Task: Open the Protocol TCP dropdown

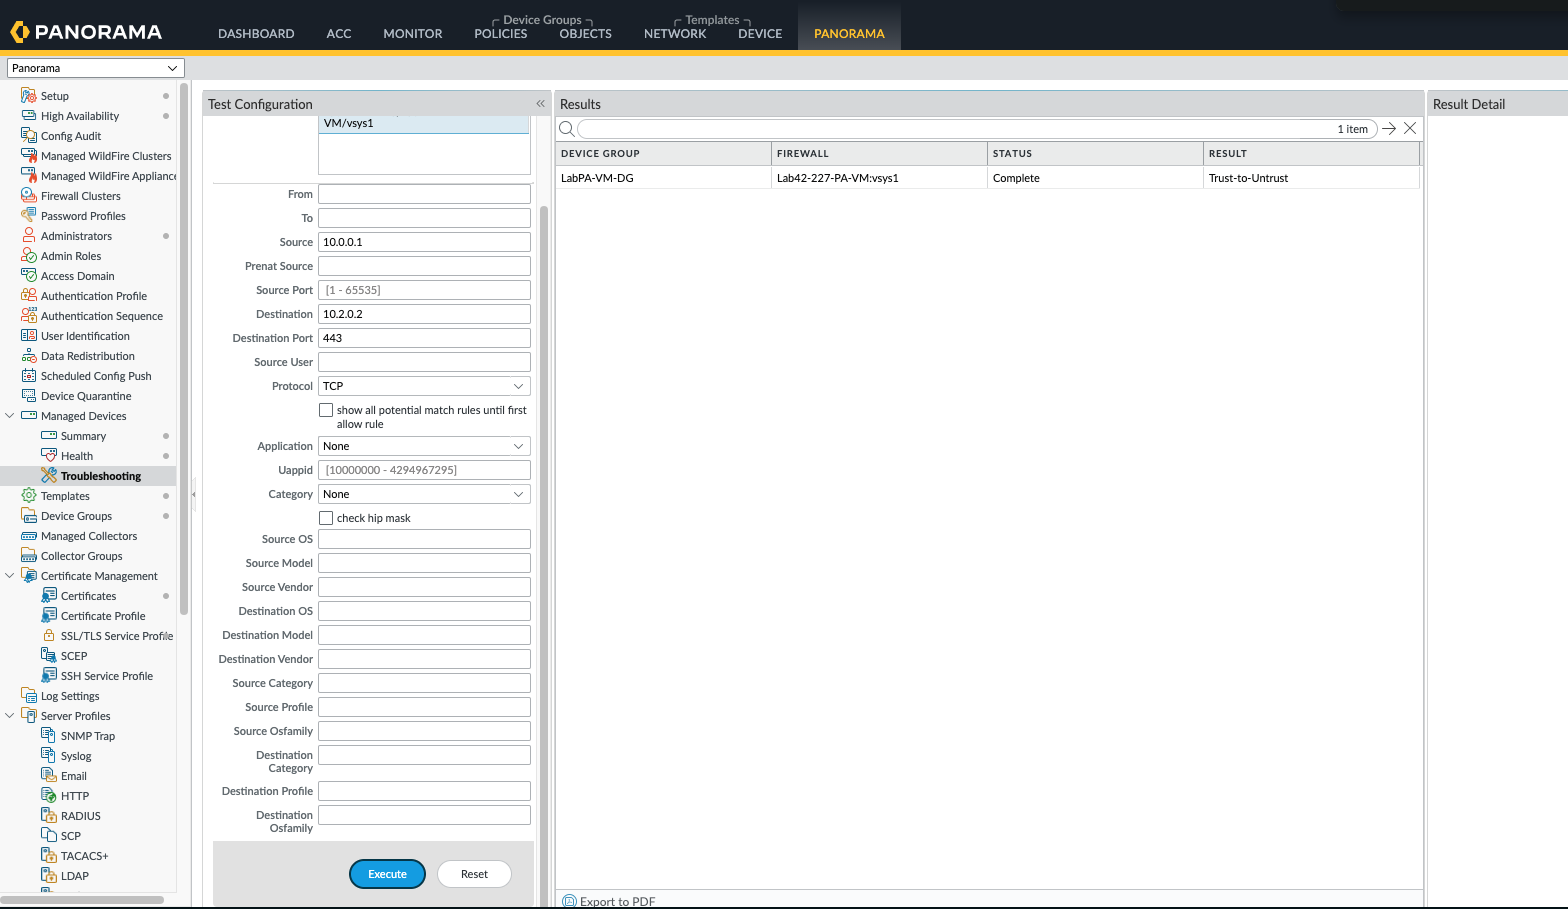Action: (424, 386)
